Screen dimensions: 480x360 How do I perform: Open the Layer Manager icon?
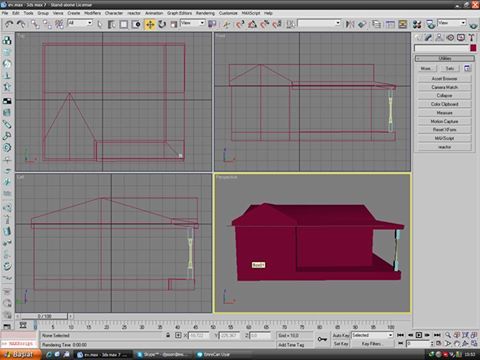click(377, 24)
